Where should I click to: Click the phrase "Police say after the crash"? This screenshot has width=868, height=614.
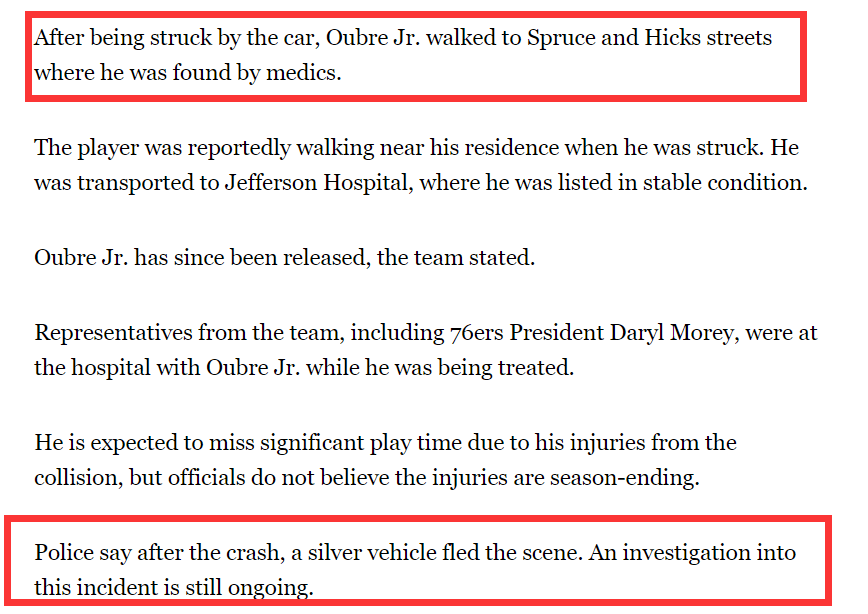159,553
